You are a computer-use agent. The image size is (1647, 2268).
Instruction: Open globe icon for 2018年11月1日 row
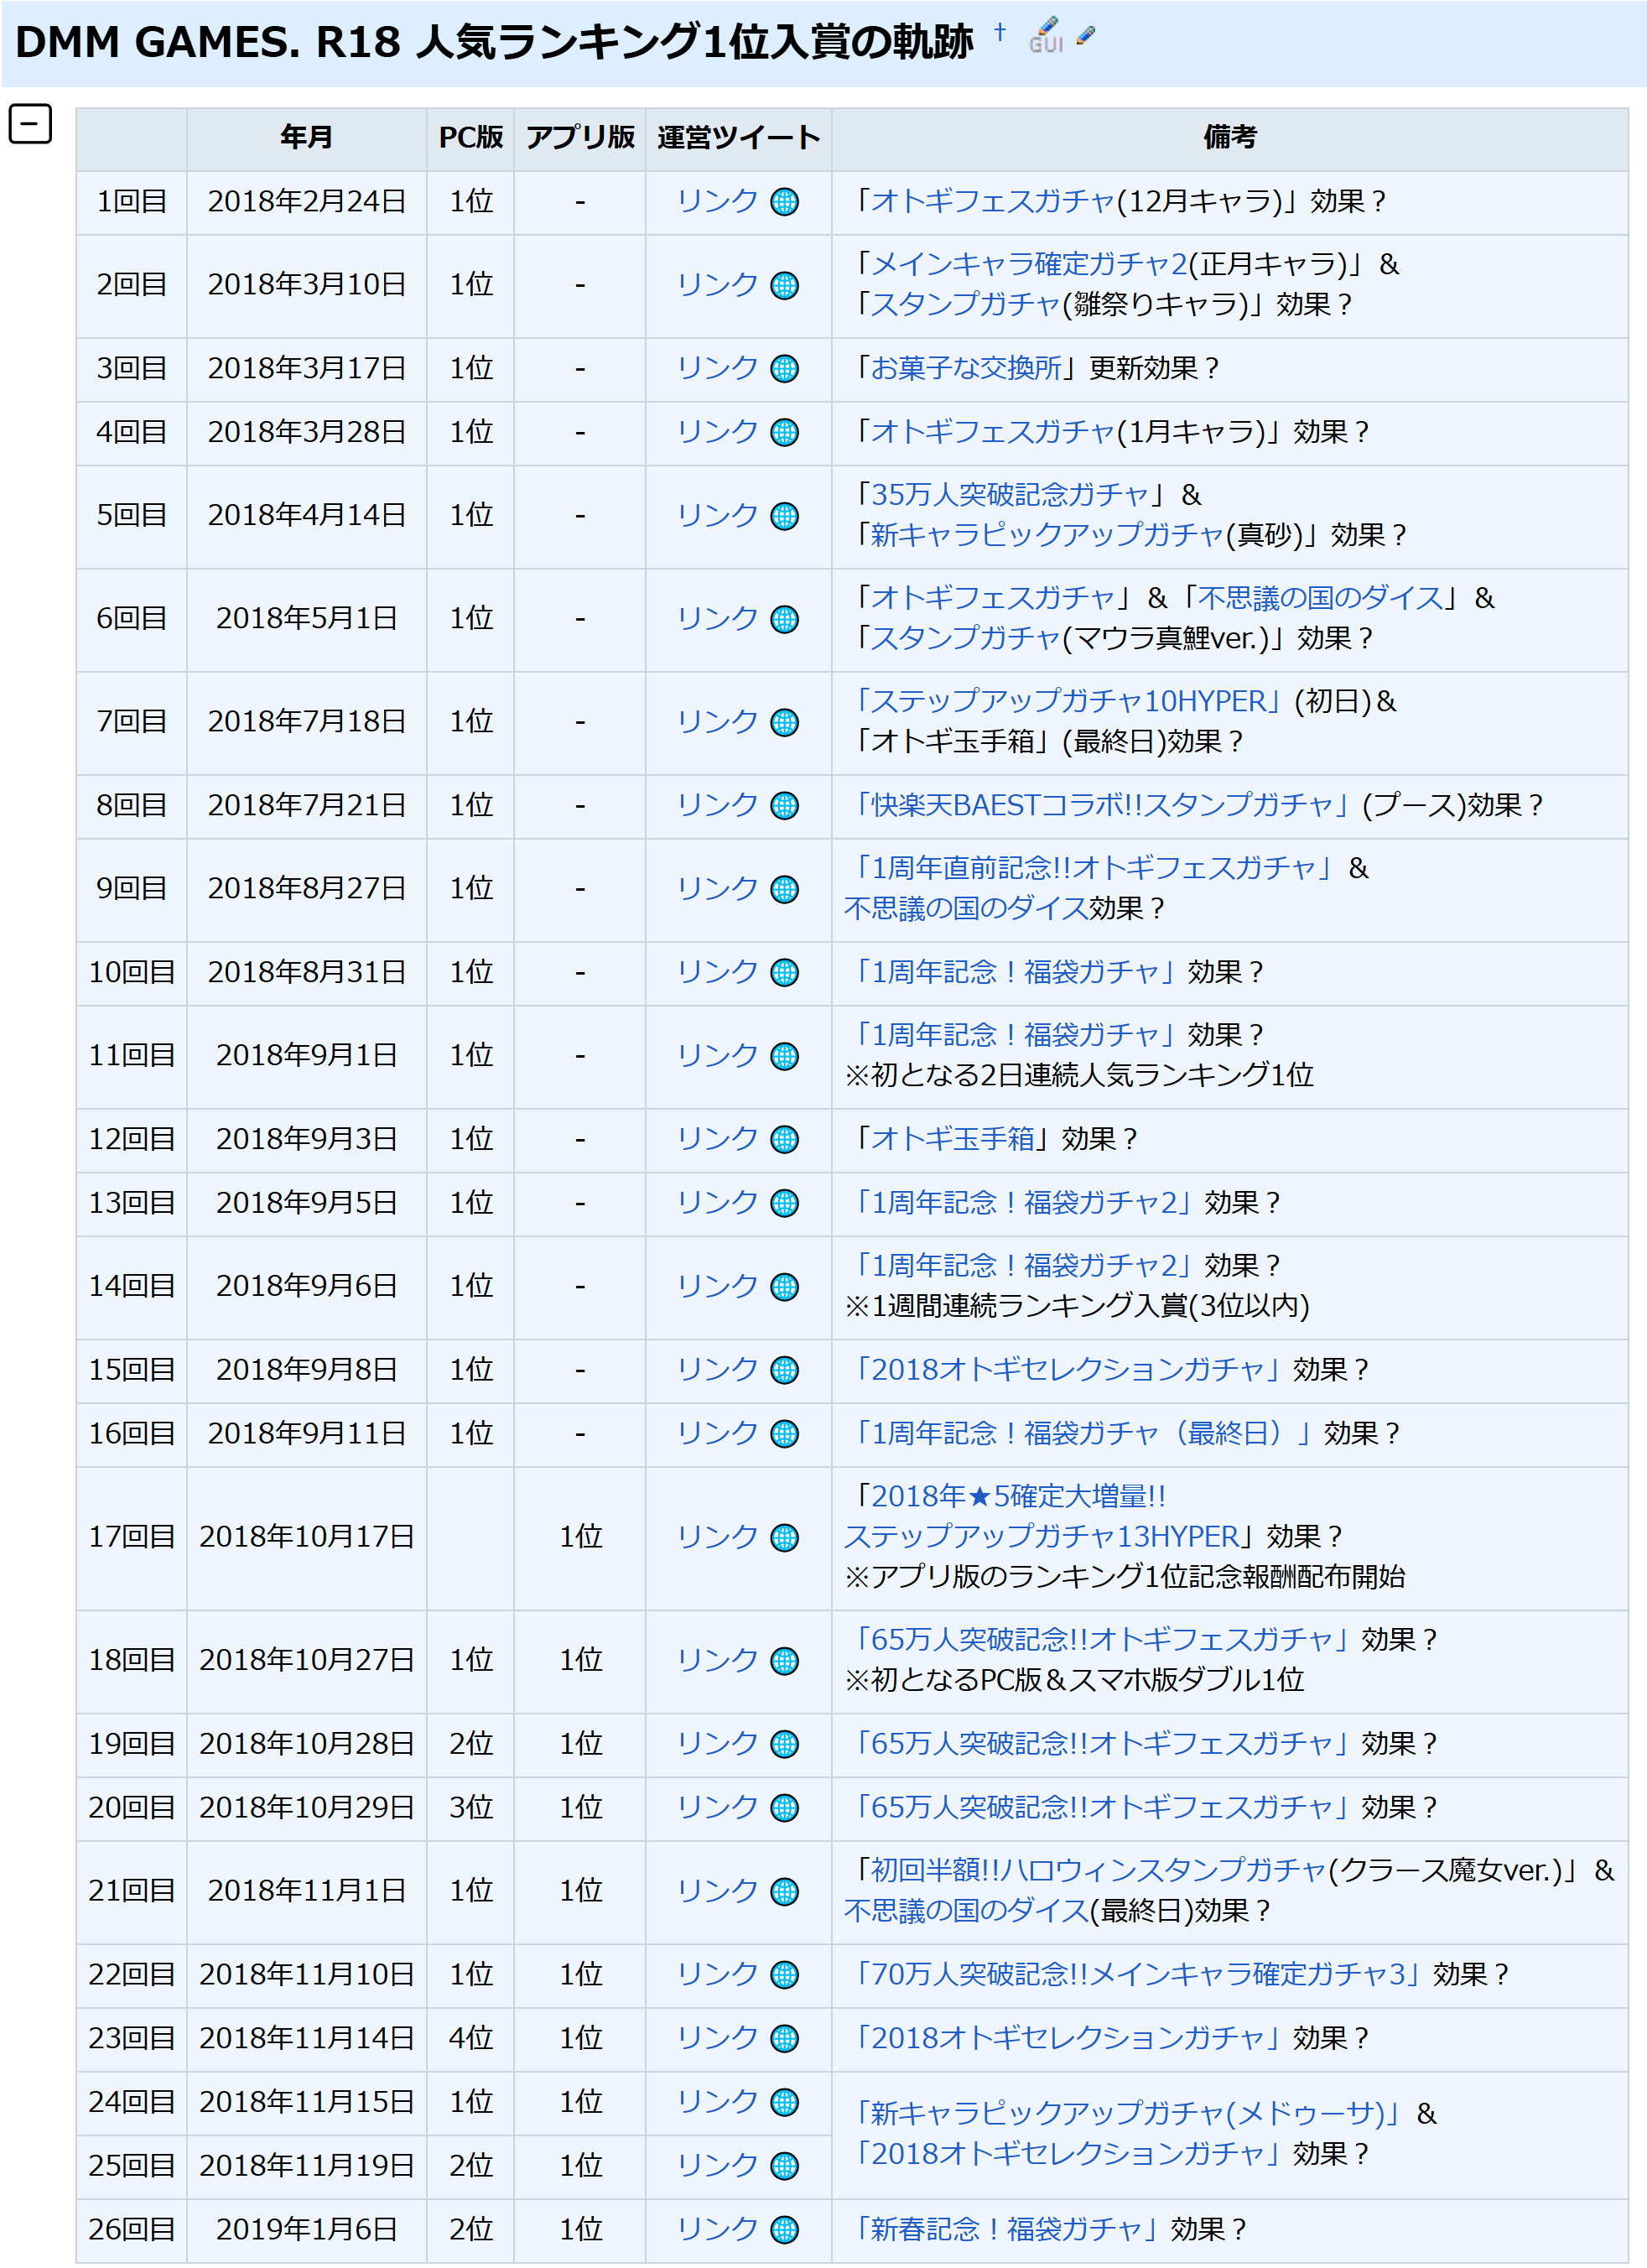click(785, 1892)
